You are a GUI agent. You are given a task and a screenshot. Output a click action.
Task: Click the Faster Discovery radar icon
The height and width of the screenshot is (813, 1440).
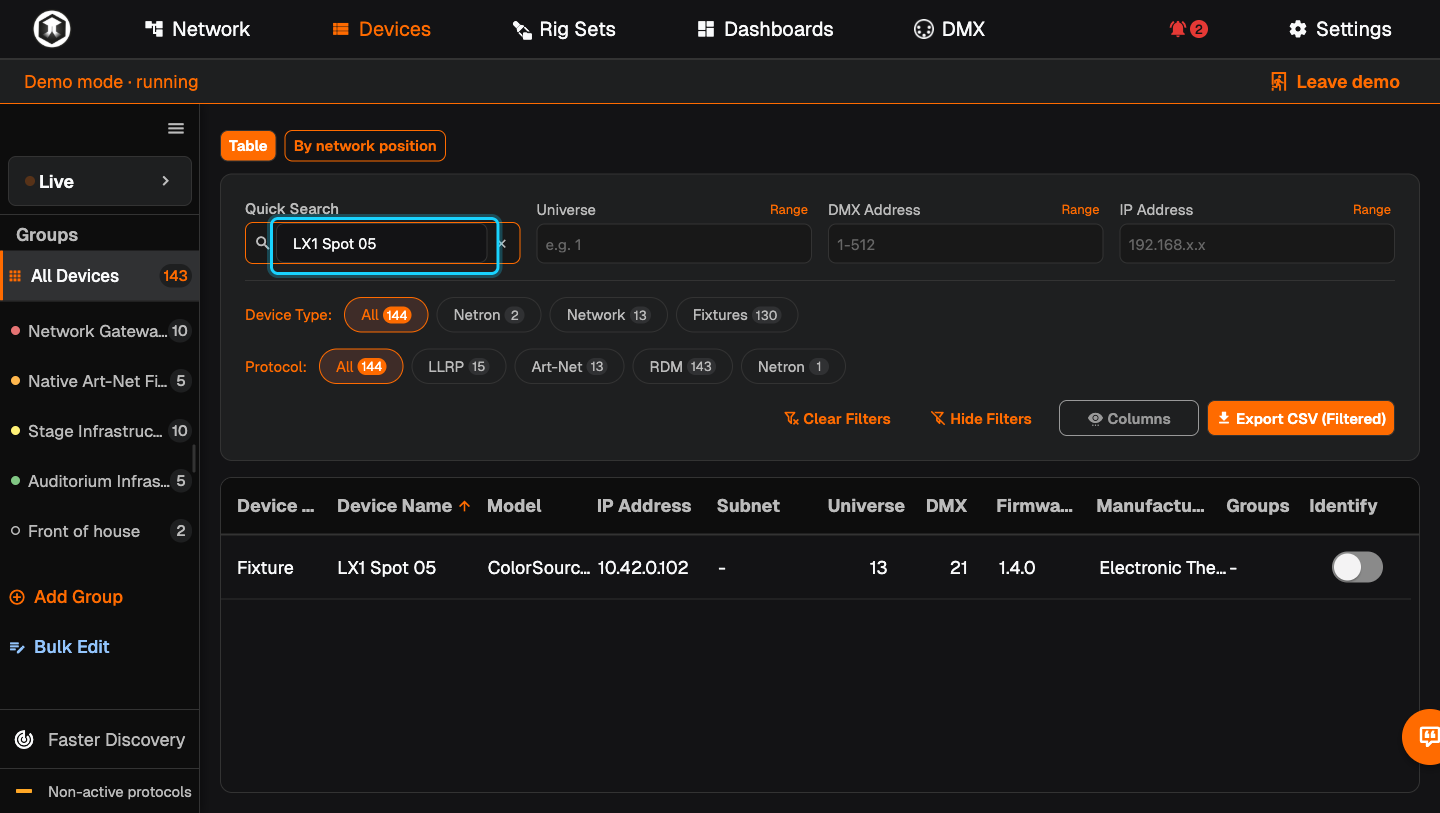24,740
